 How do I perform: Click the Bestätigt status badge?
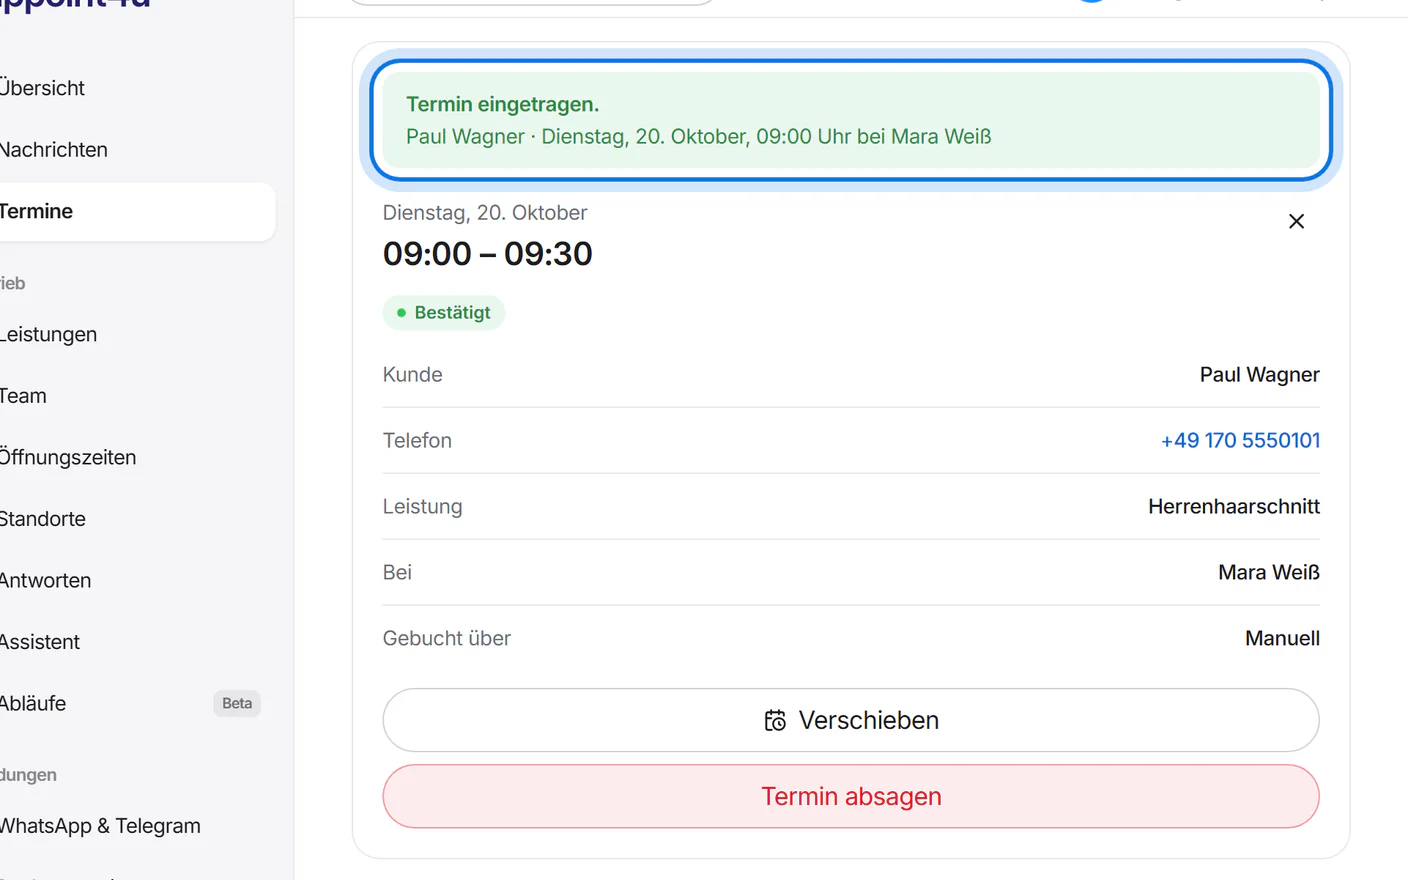click(444, 313)
